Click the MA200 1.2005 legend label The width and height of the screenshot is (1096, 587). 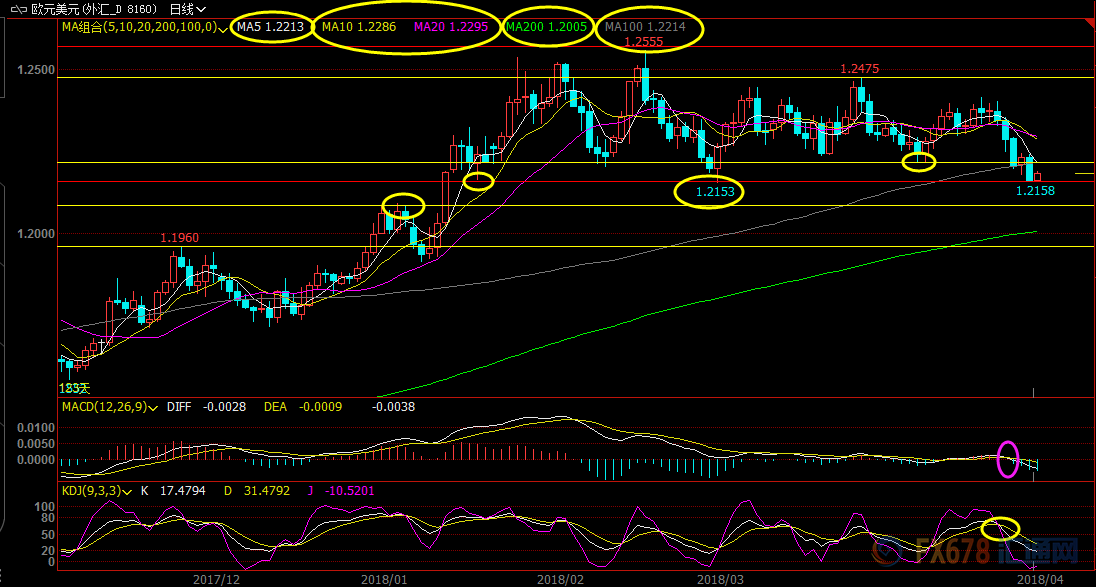click(x=547, y=27)
